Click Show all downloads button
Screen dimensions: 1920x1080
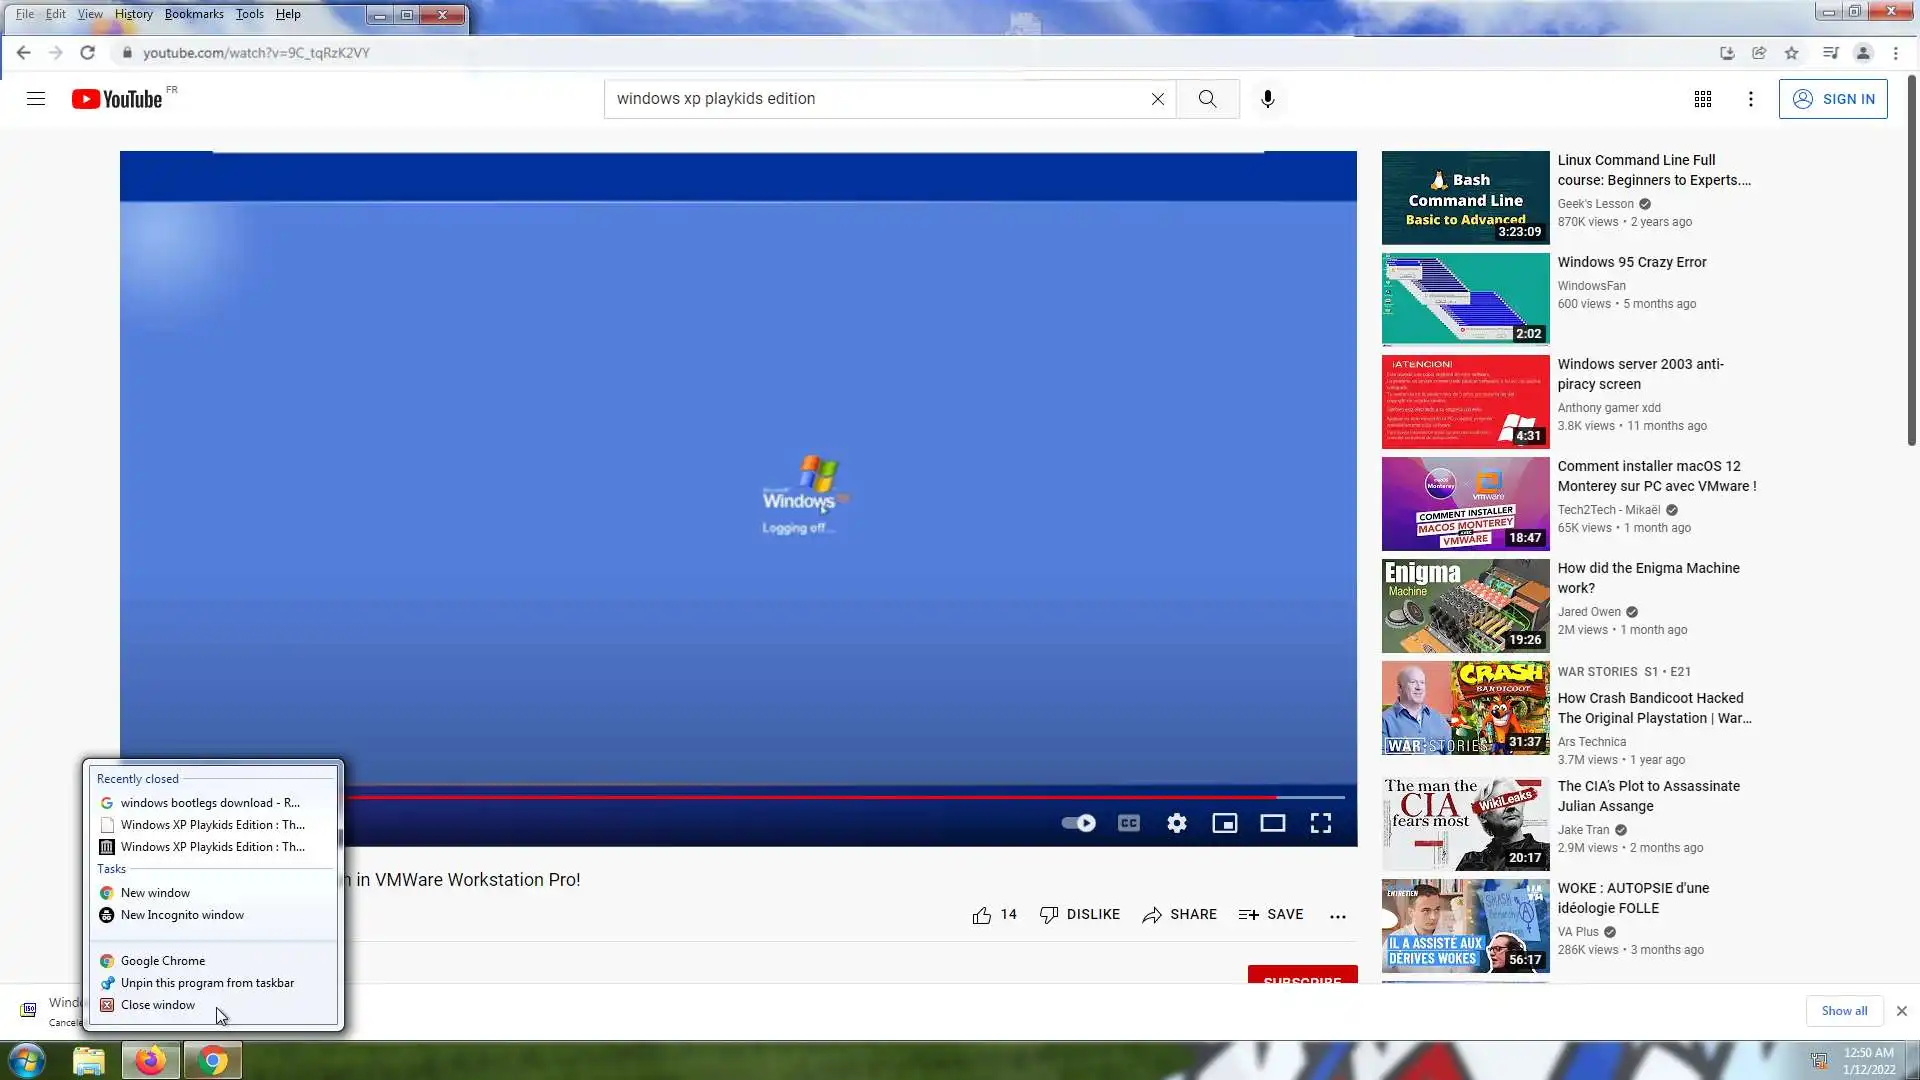(1844, 1011)
